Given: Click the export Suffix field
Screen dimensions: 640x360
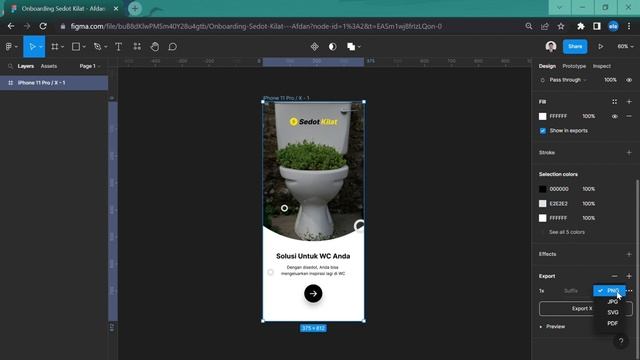Looking at the screenshot, I should tap(571, 291).
